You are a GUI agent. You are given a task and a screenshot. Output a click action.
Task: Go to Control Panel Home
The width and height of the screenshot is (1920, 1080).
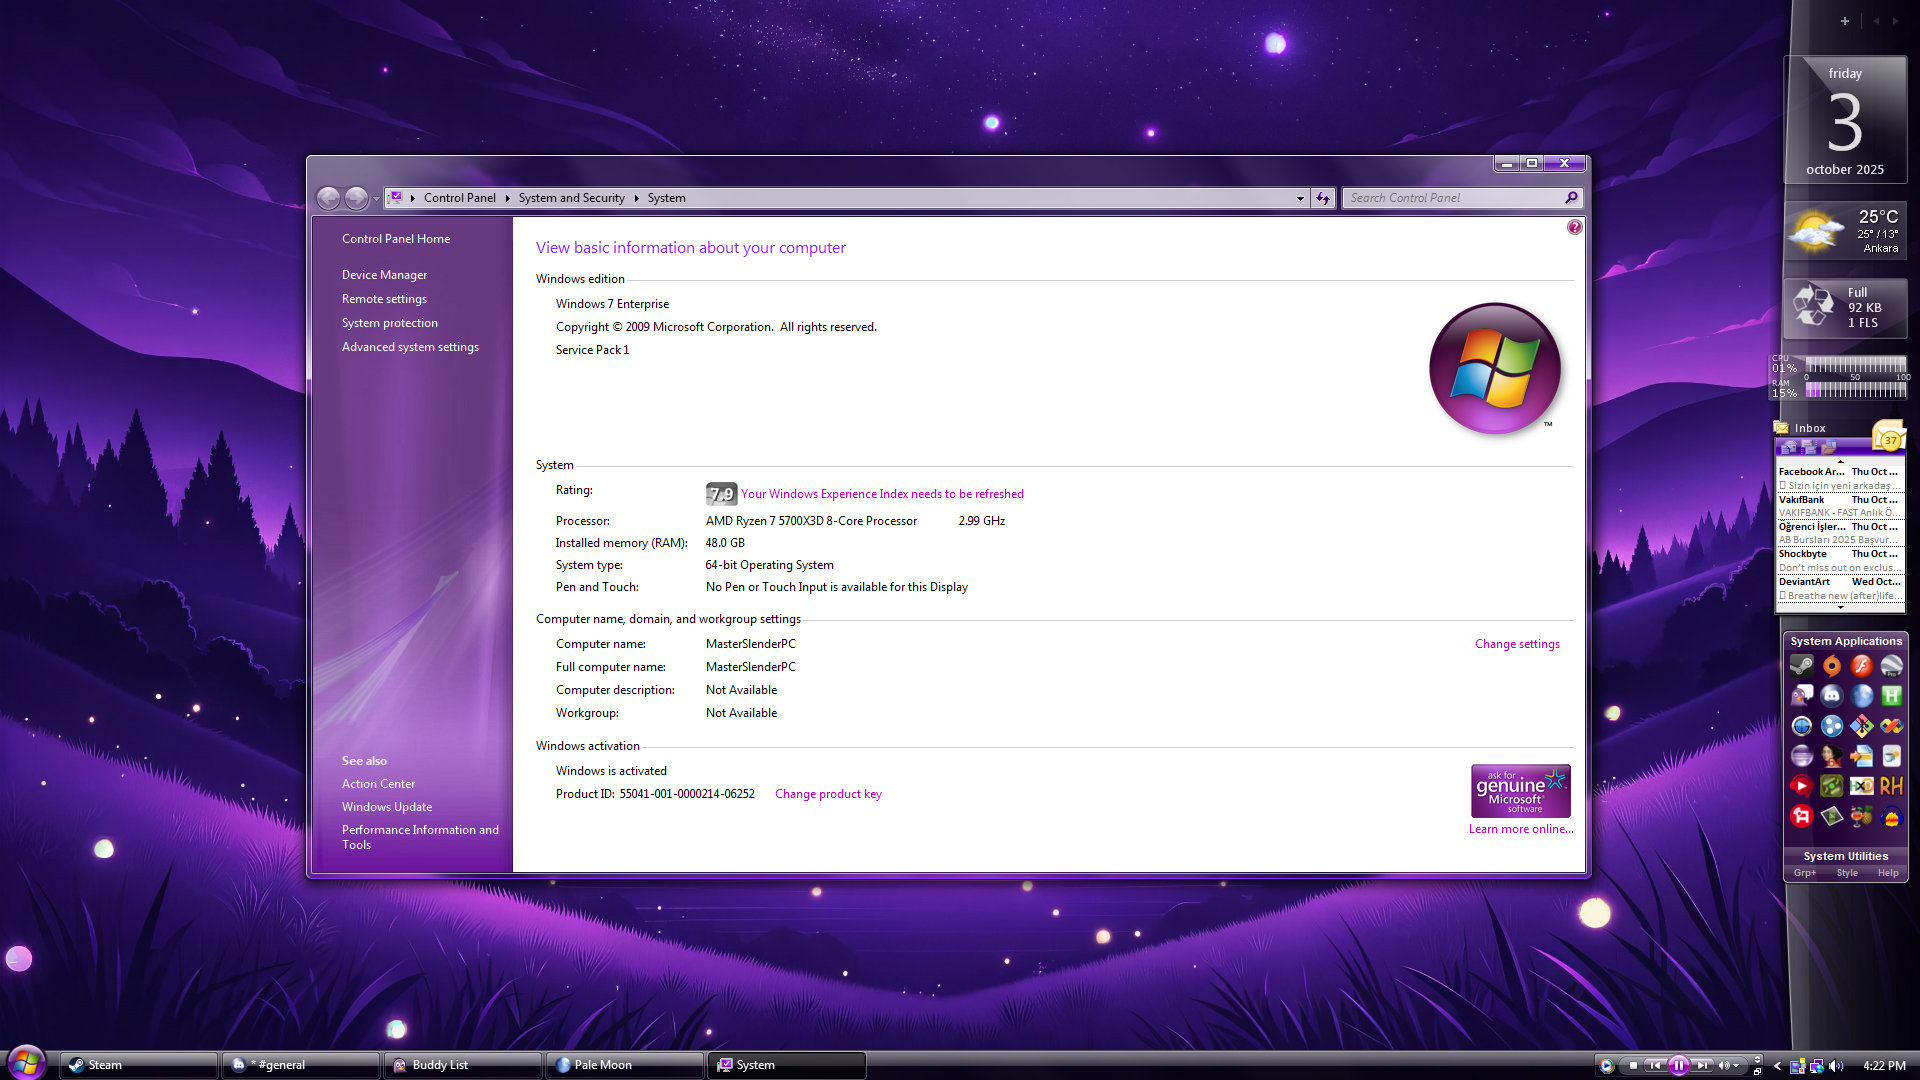[396, 239]
